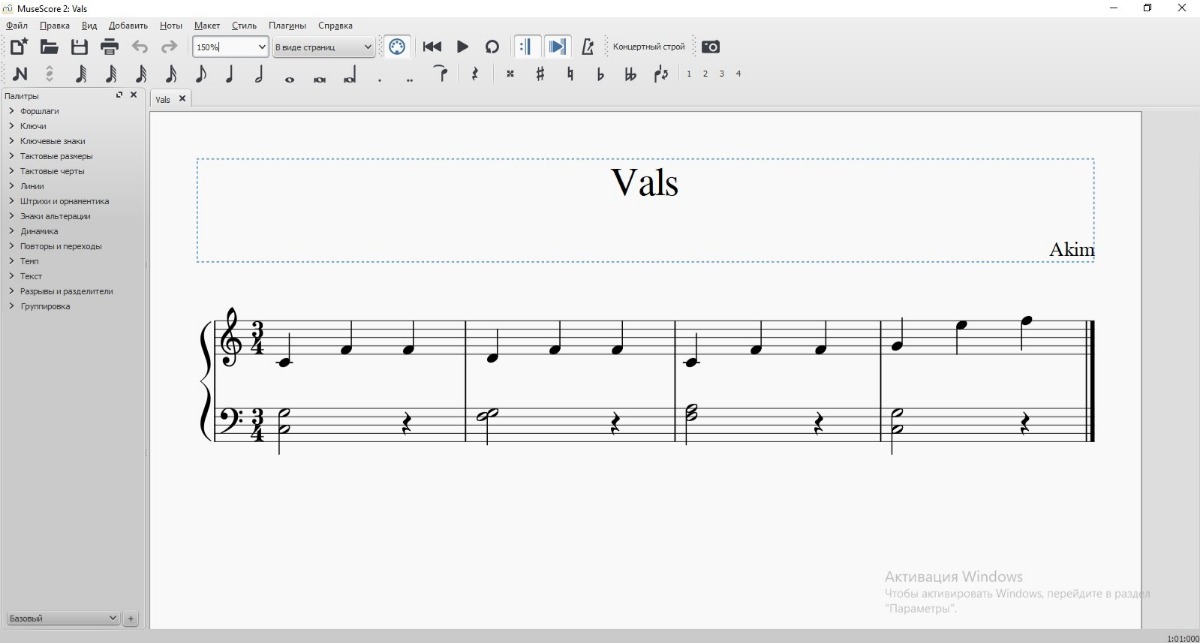Print the score using the printer icon
1200x643 pixels.
pos(110,47)
